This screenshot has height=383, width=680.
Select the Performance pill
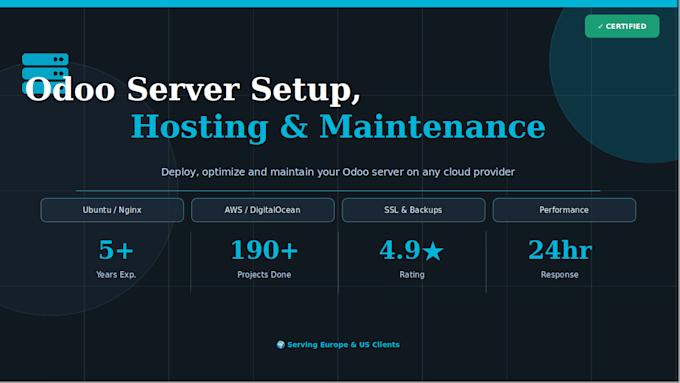(564, 210)
